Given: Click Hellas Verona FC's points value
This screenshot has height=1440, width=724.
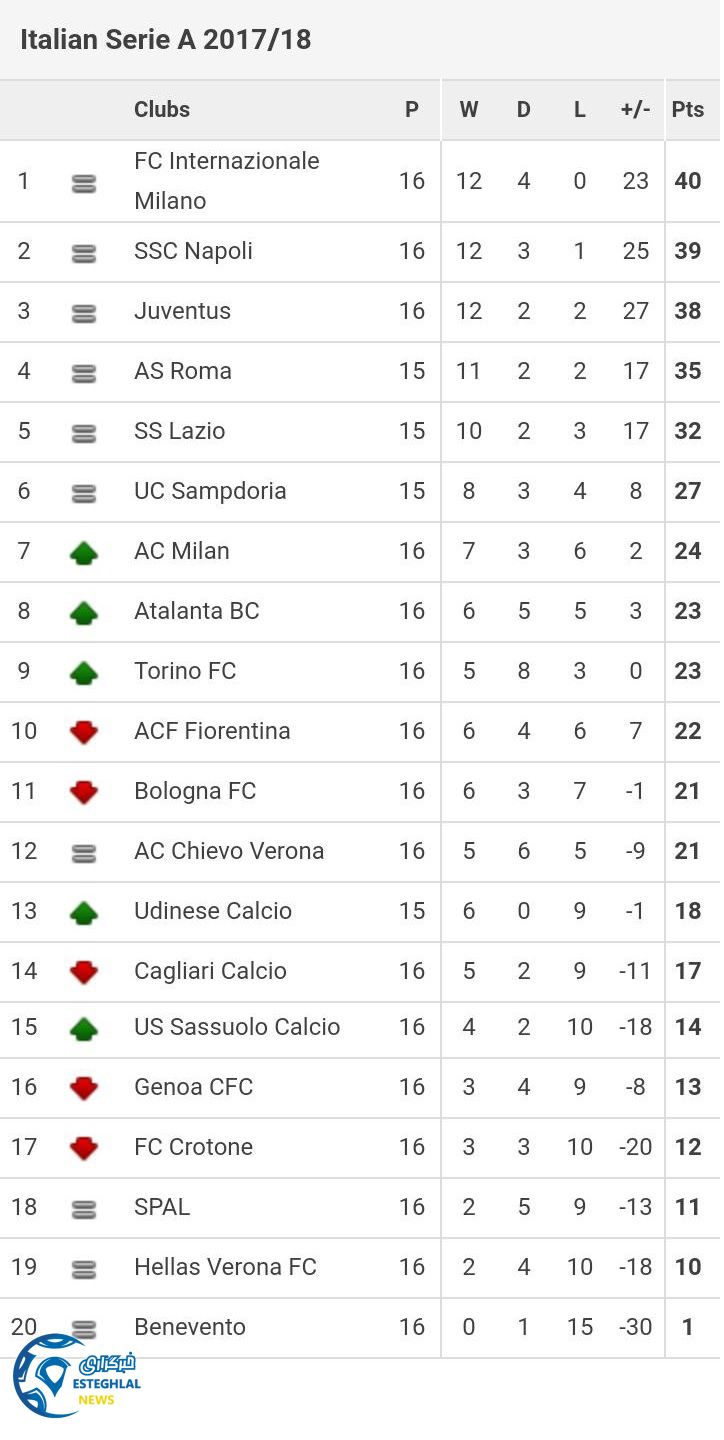Looking at the screenshot, I should (x=688, y=1267).
